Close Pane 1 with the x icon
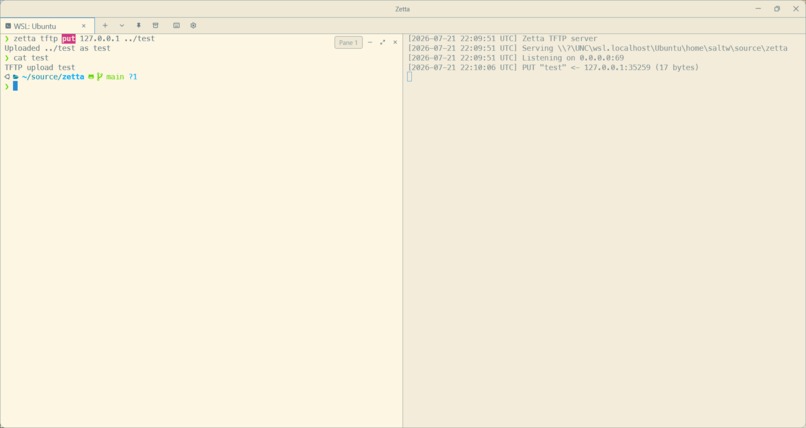Viewport: 806px width, 428px height. pos(395,43)
